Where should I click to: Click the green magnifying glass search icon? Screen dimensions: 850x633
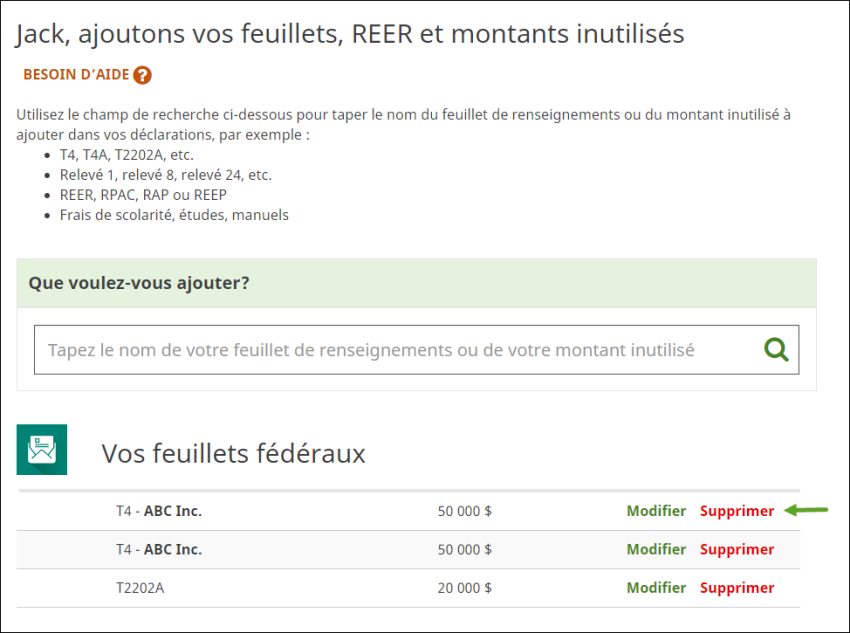coord(776,349)
